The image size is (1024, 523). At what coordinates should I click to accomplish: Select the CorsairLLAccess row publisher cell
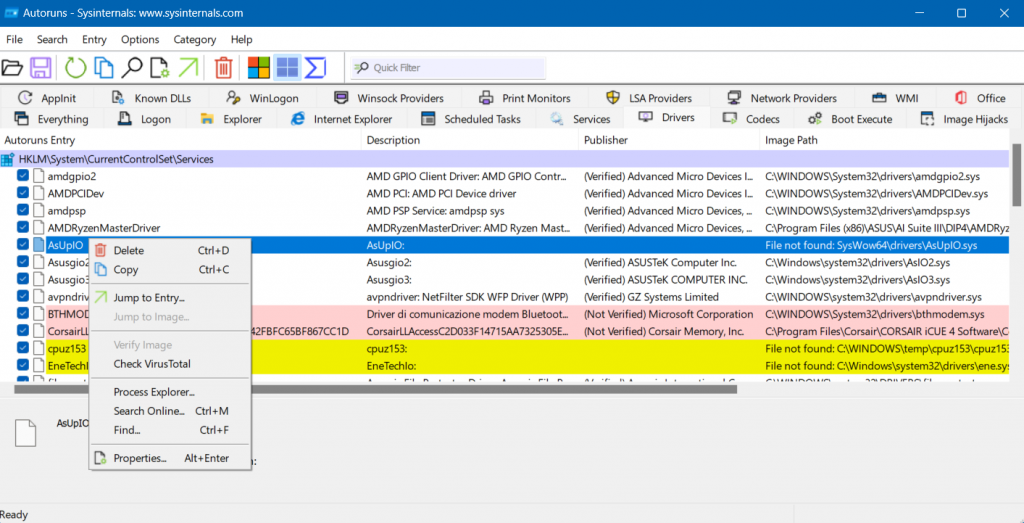[664, 330]
